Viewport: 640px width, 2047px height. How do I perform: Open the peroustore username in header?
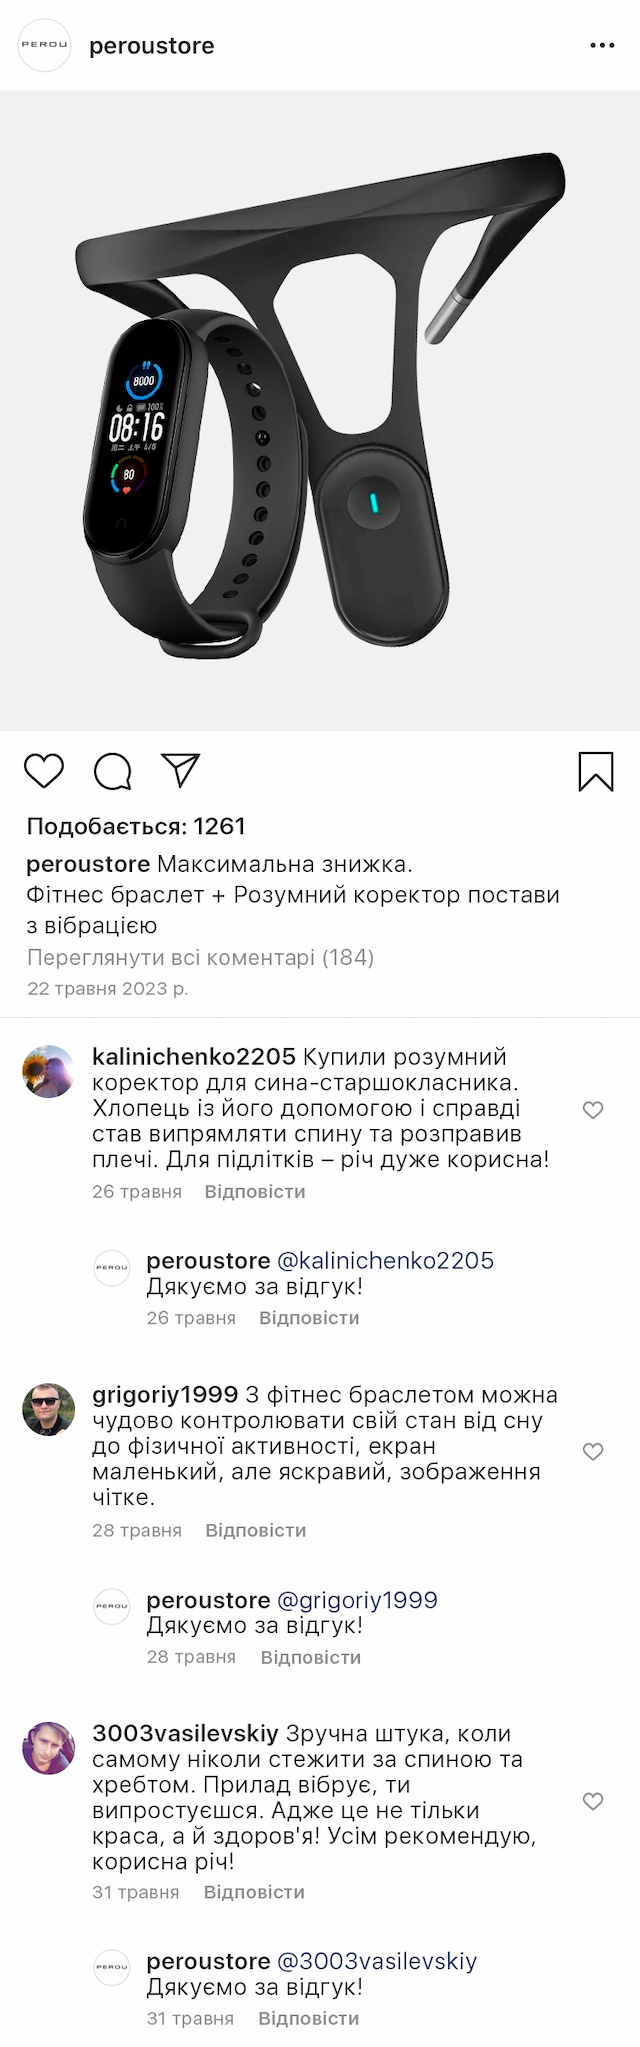(152, 46)
